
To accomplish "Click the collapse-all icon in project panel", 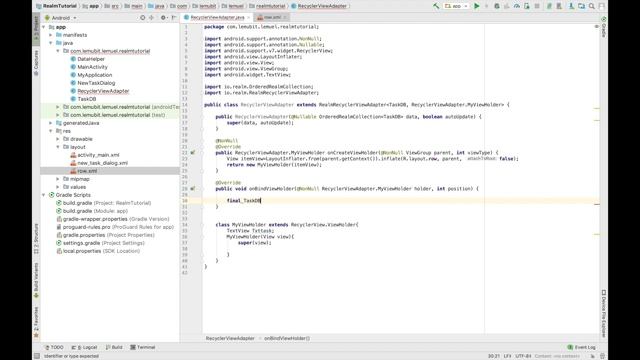I will [x=151, y=18].
